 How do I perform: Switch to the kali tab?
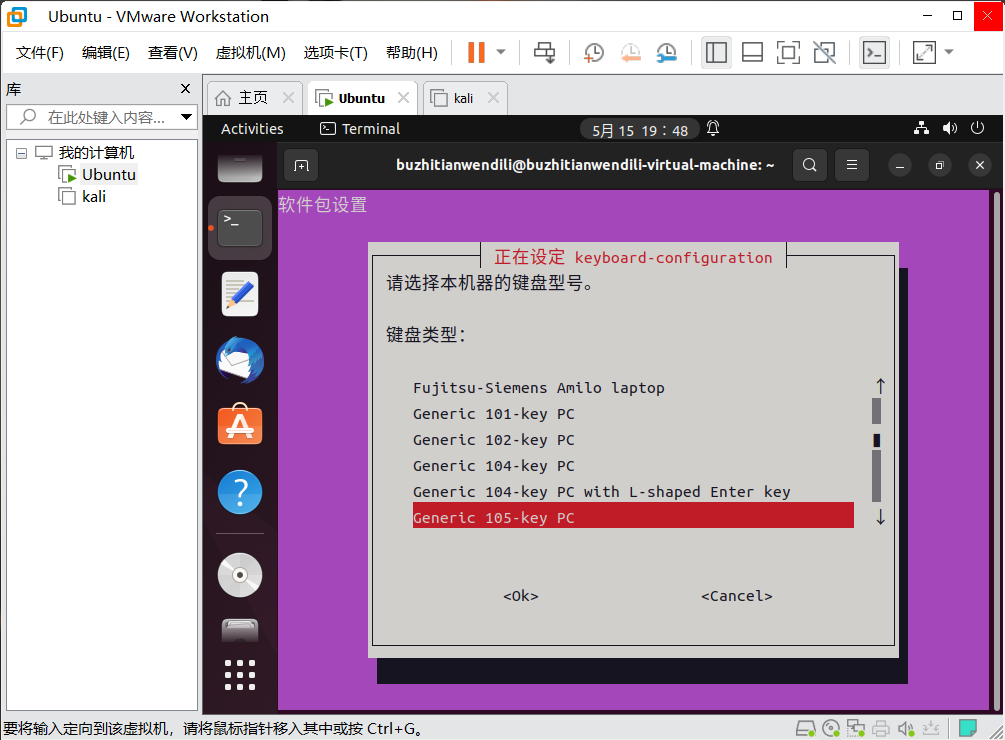(x=465, y=97)
